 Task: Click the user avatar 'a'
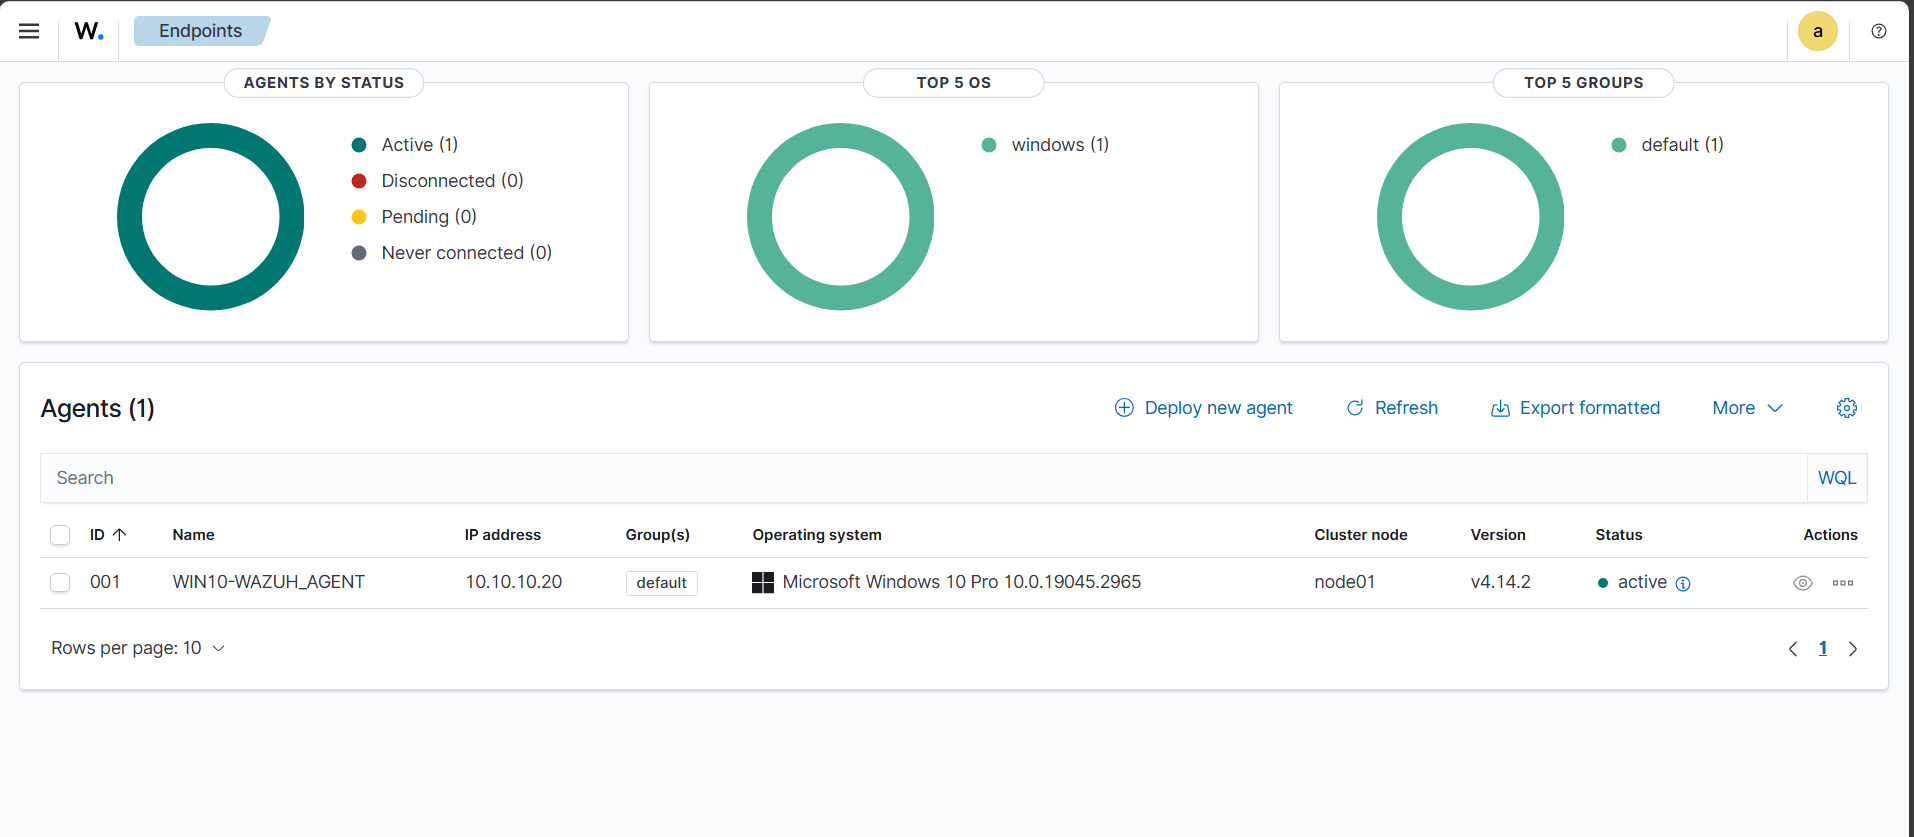1817,31
